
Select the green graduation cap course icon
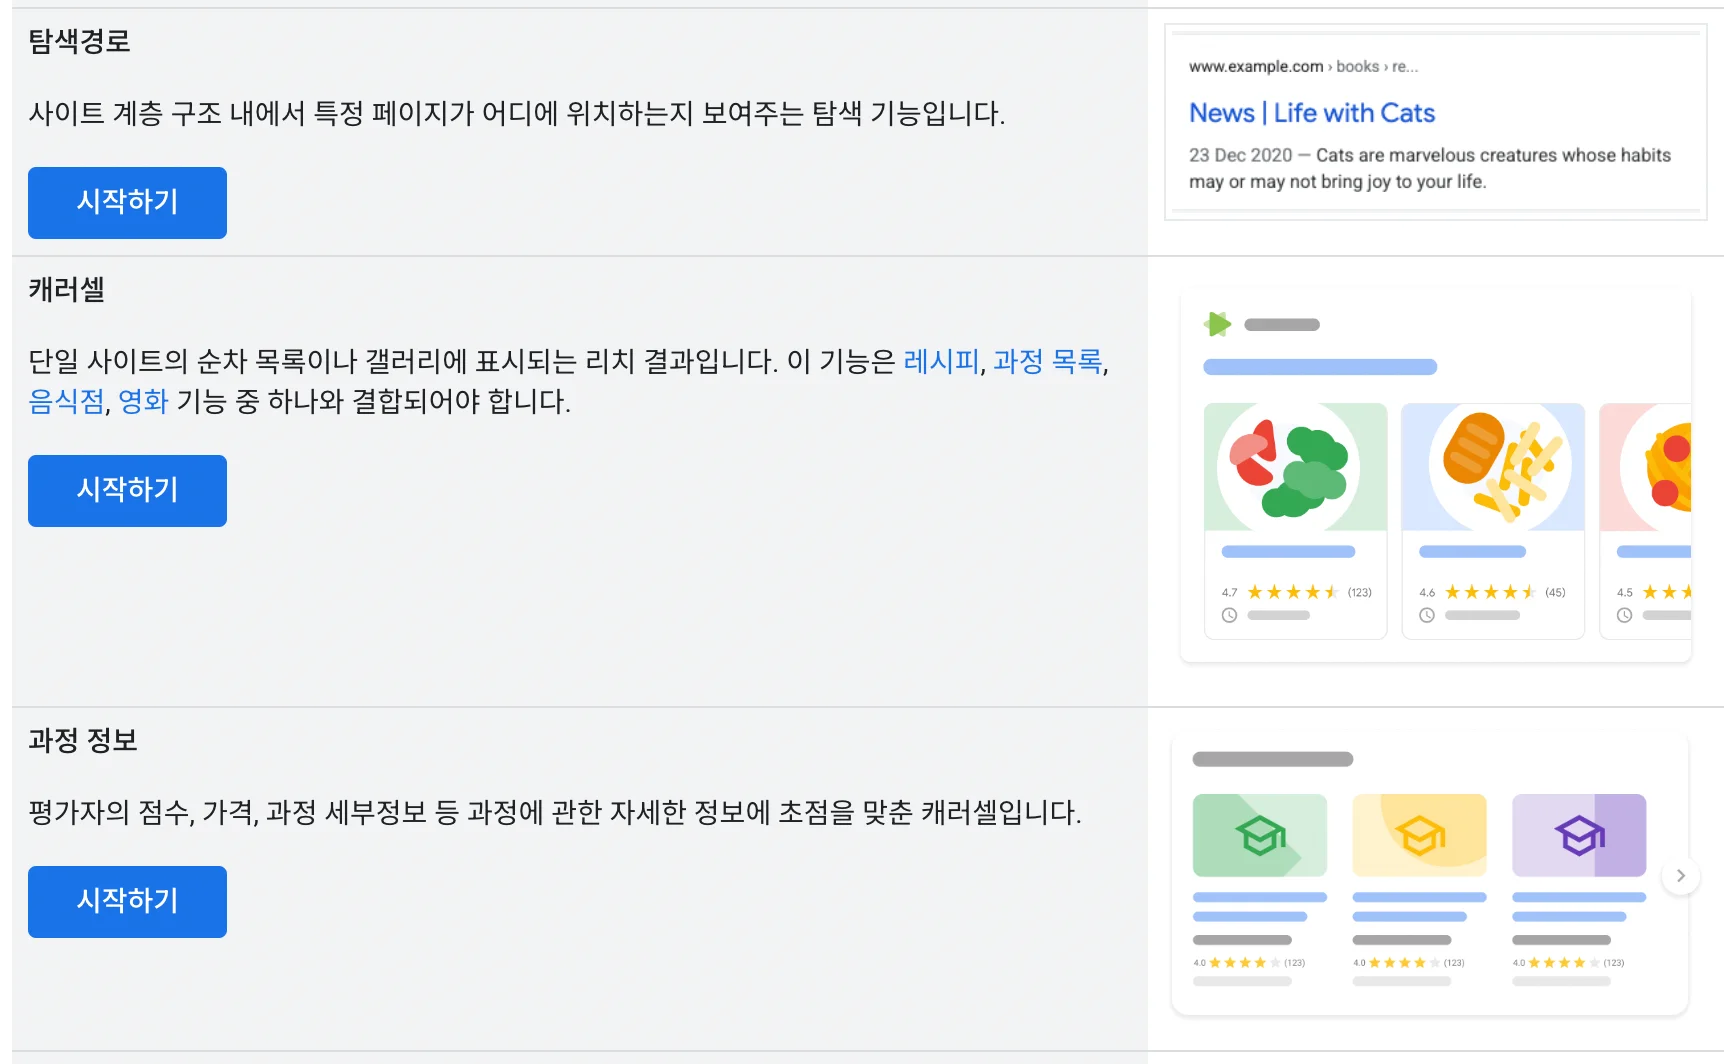click(1259, 835)
